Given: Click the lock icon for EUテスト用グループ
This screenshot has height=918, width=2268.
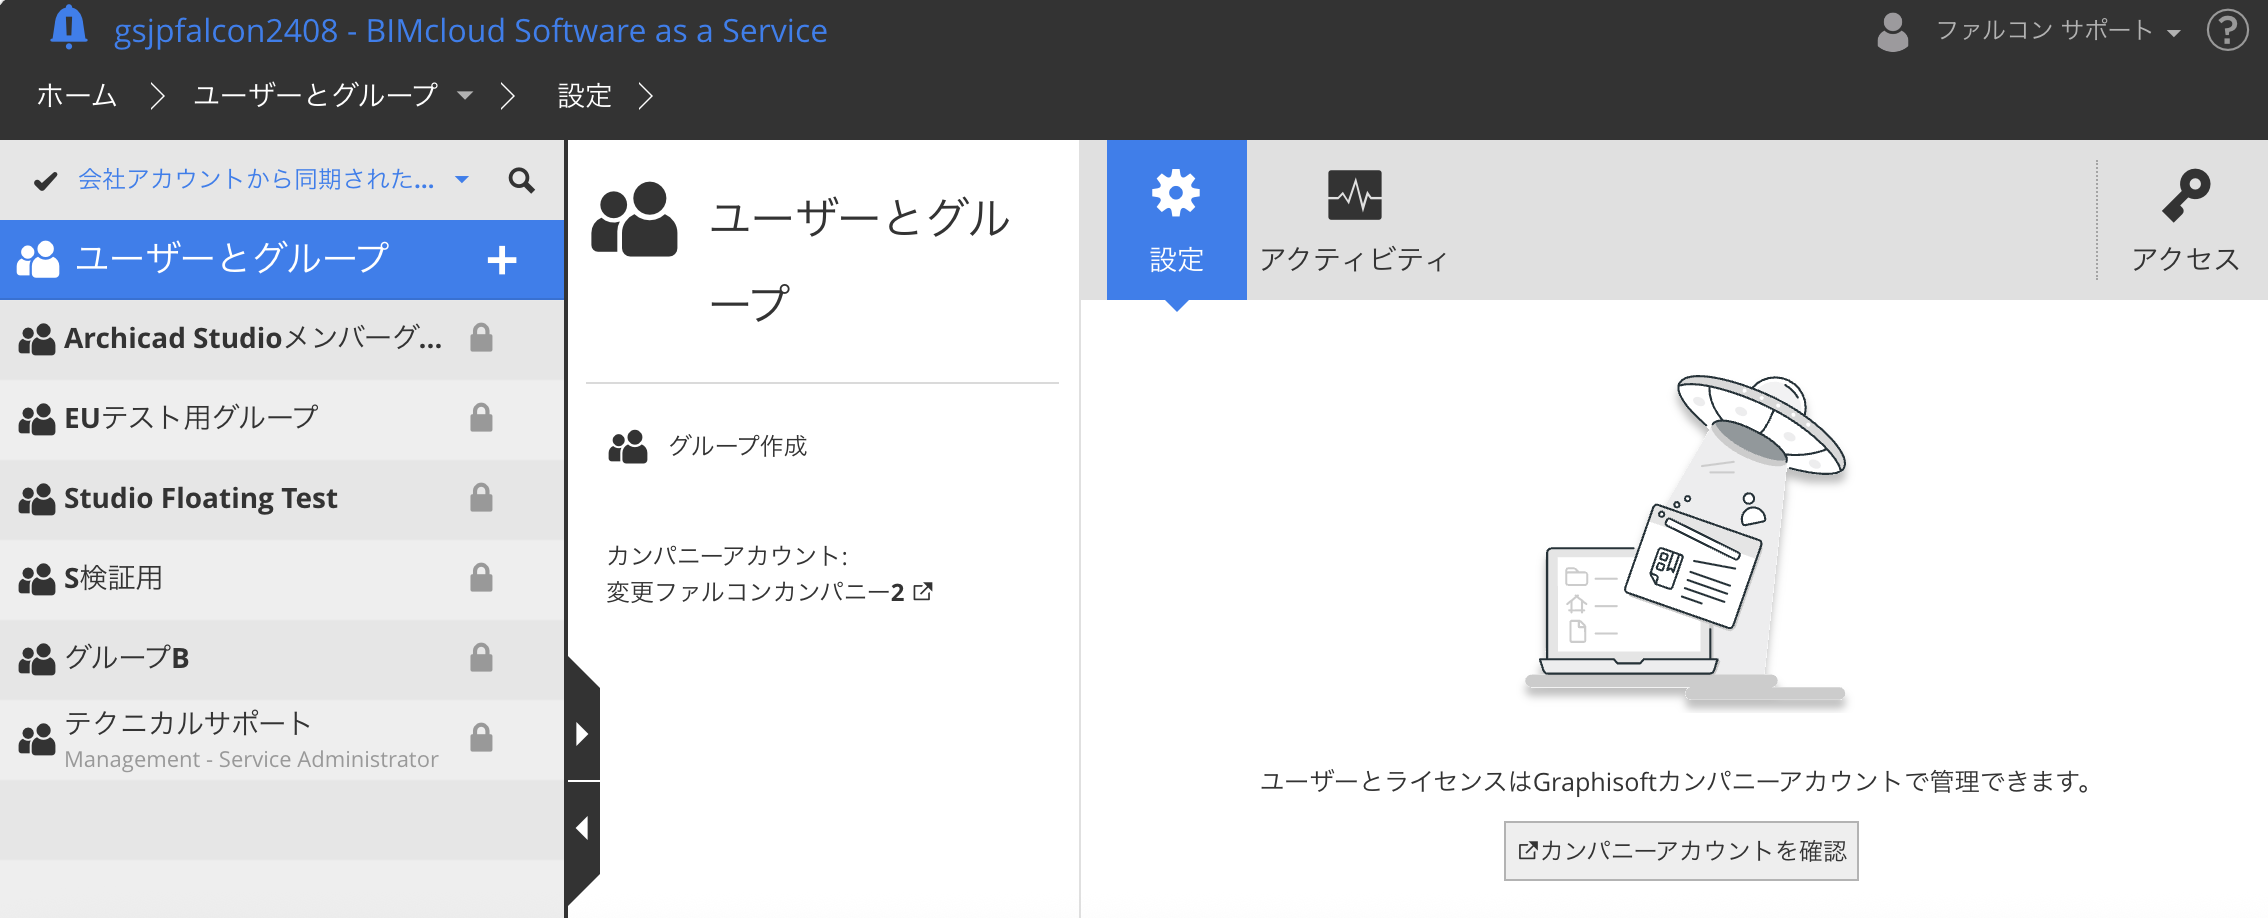Looking at the screenshot, I should [481, 418].
